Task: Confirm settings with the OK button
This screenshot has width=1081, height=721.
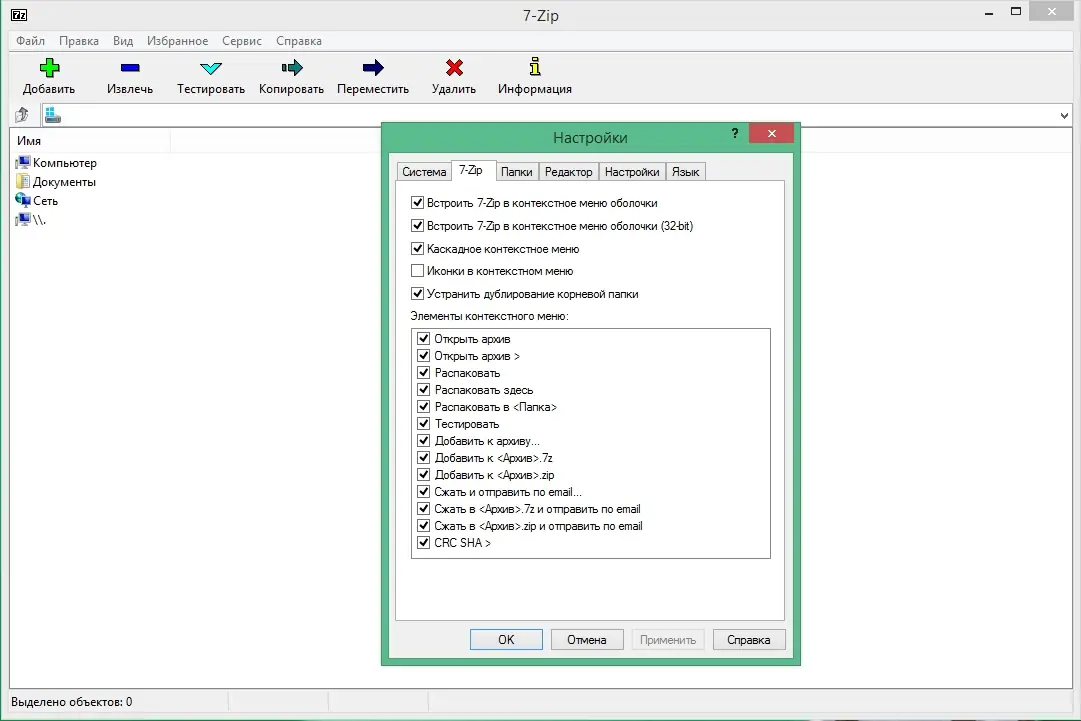Action: pyautogui.click(x=506, y=640)
